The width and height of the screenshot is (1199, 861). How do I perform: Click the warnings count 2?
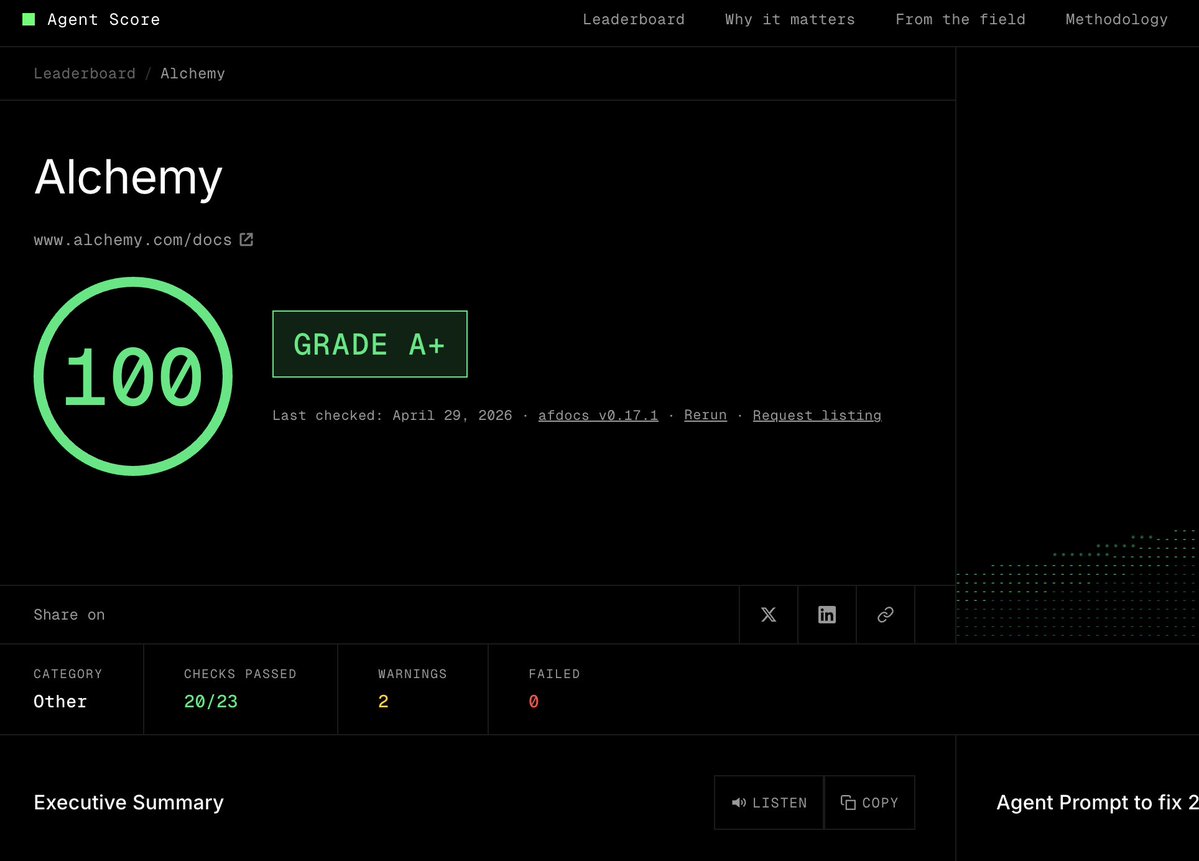point(383,701)
